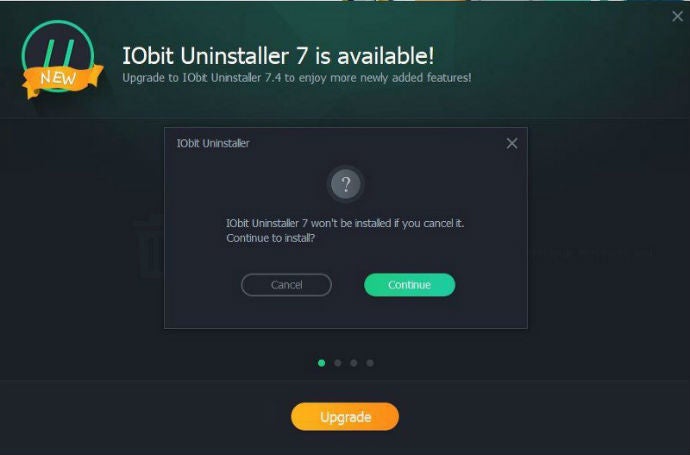Select the first green slide indicator dot
690x455 pixels.
click(x=322, y=363)
